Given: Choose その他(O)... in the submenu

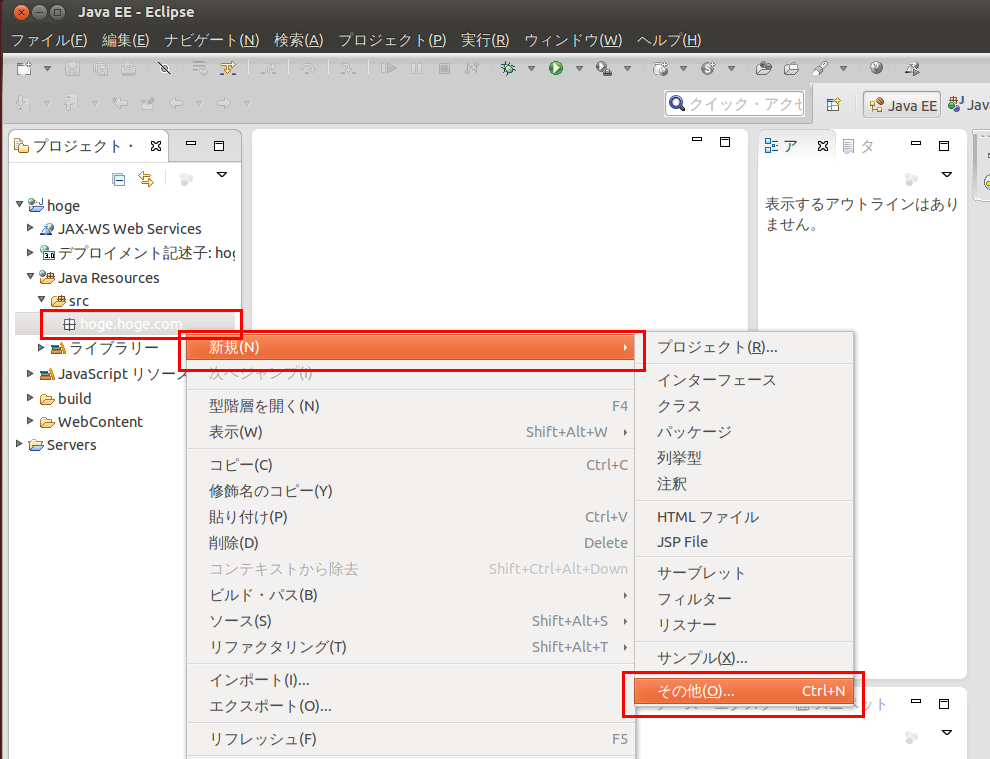Looking at the screenshot, I should pyautogui.click(x=744, y=691).
